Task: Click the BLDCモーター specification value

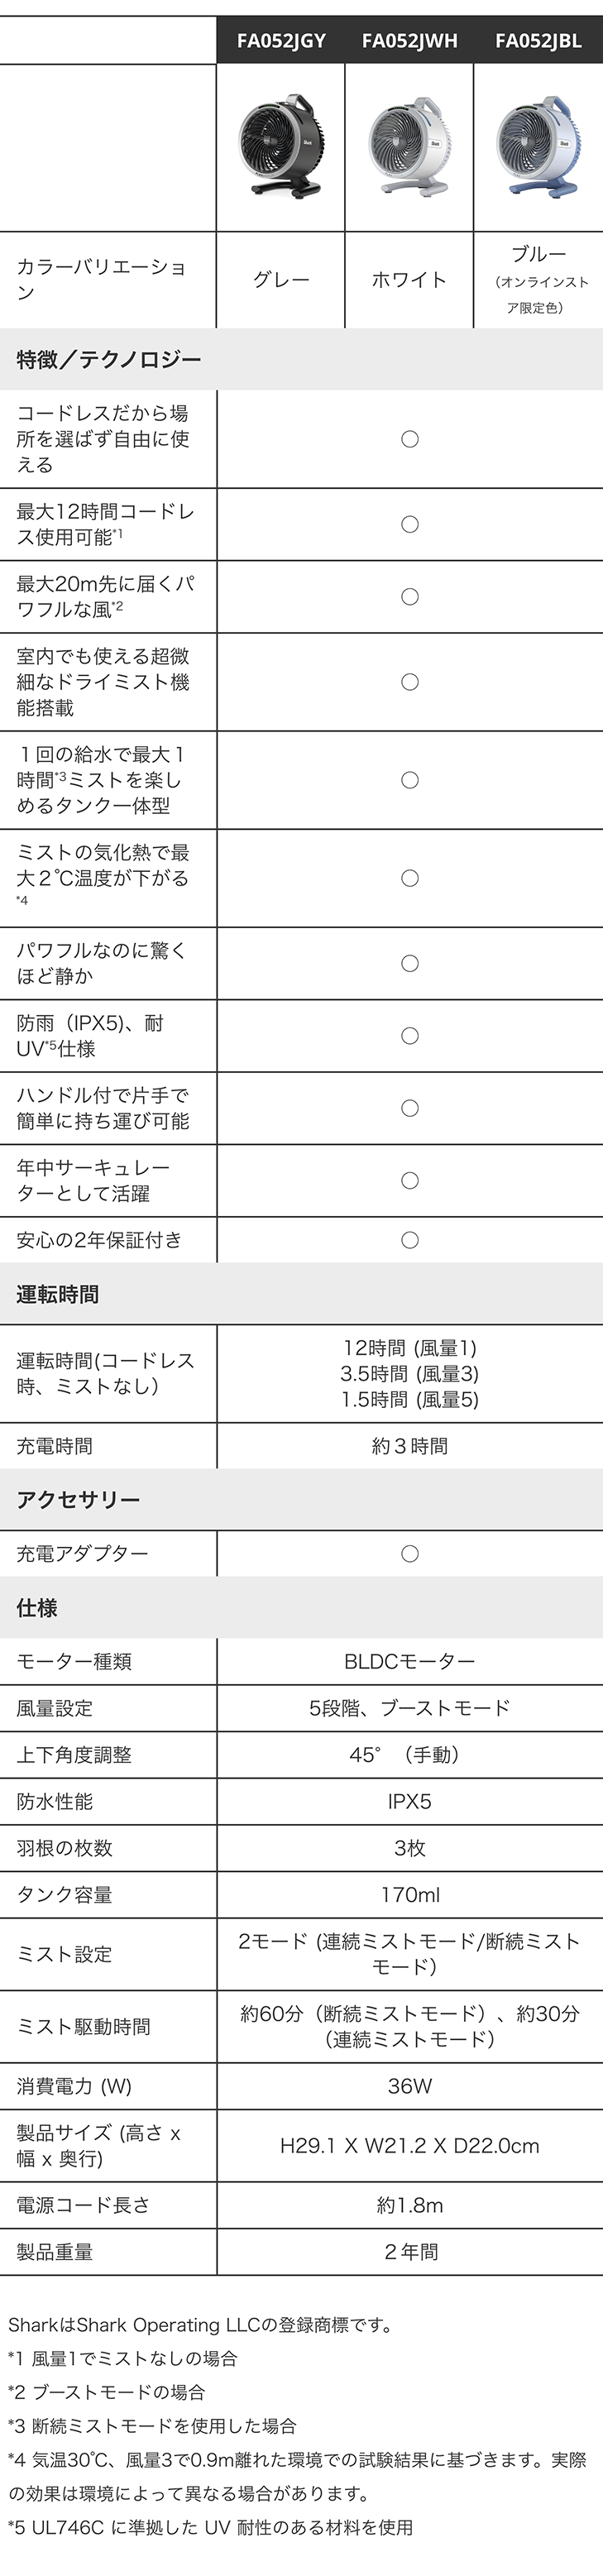Action: (410, 1662)
